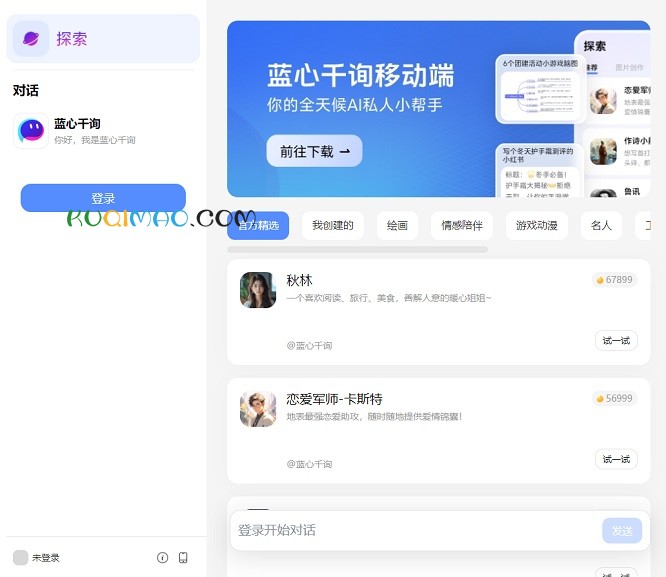This screenshot has width=666, height=577.
Task: Click the @蓝心千询 author under 恋爱军师-卡斯特
Action: [x=309, y=464]
